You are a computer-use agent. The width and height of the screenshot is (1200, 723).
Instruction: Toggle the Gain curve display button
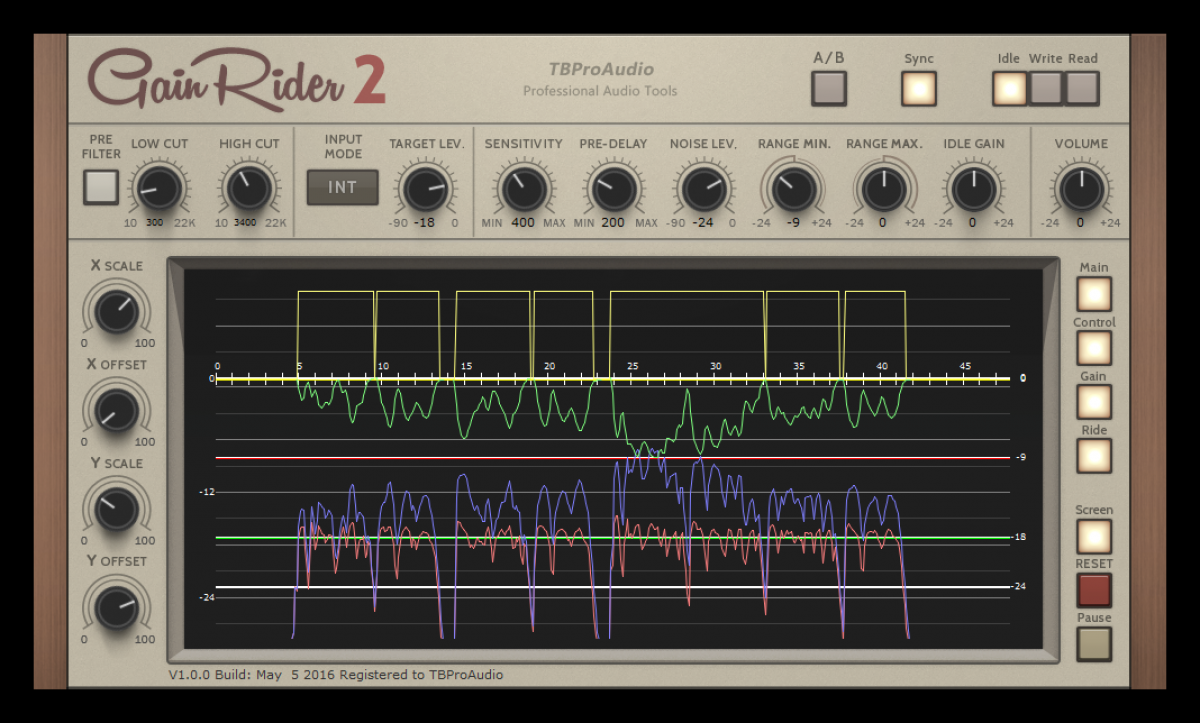pos(1093,402)
